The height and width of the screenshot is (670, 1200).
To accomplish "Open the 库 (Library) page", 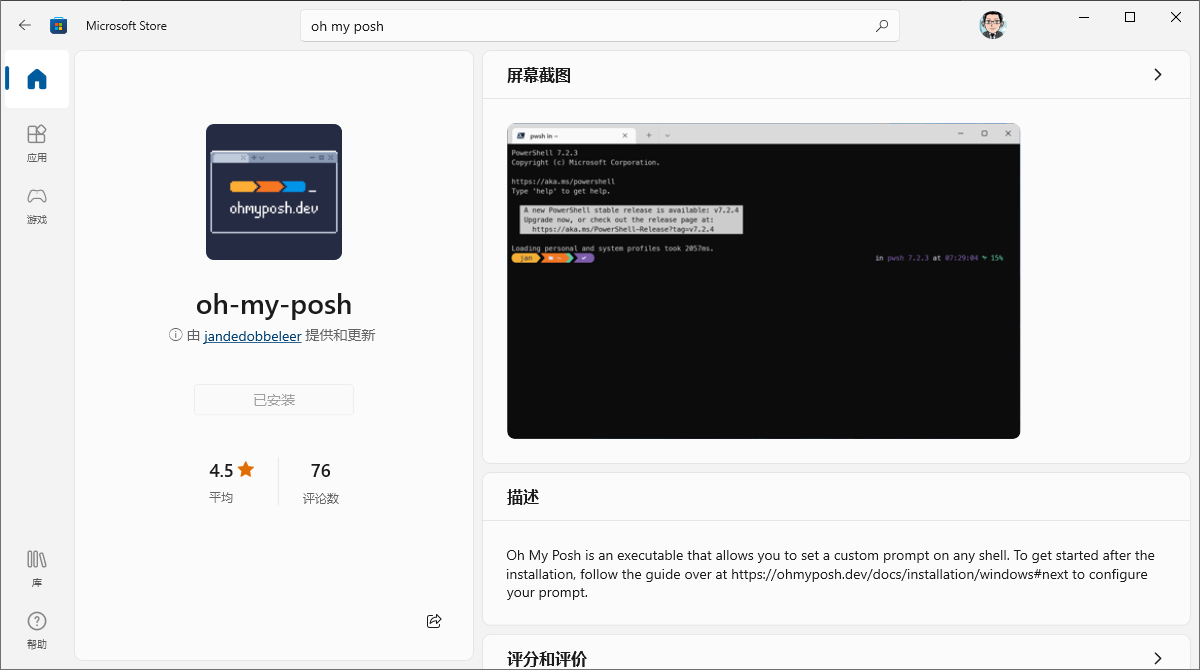I will point(37,567).
